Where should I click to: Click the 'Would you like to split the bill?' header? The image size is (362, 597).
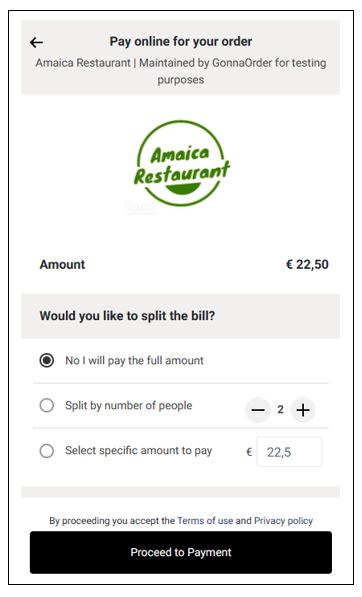pyautogui.click(x=127, y=316)
